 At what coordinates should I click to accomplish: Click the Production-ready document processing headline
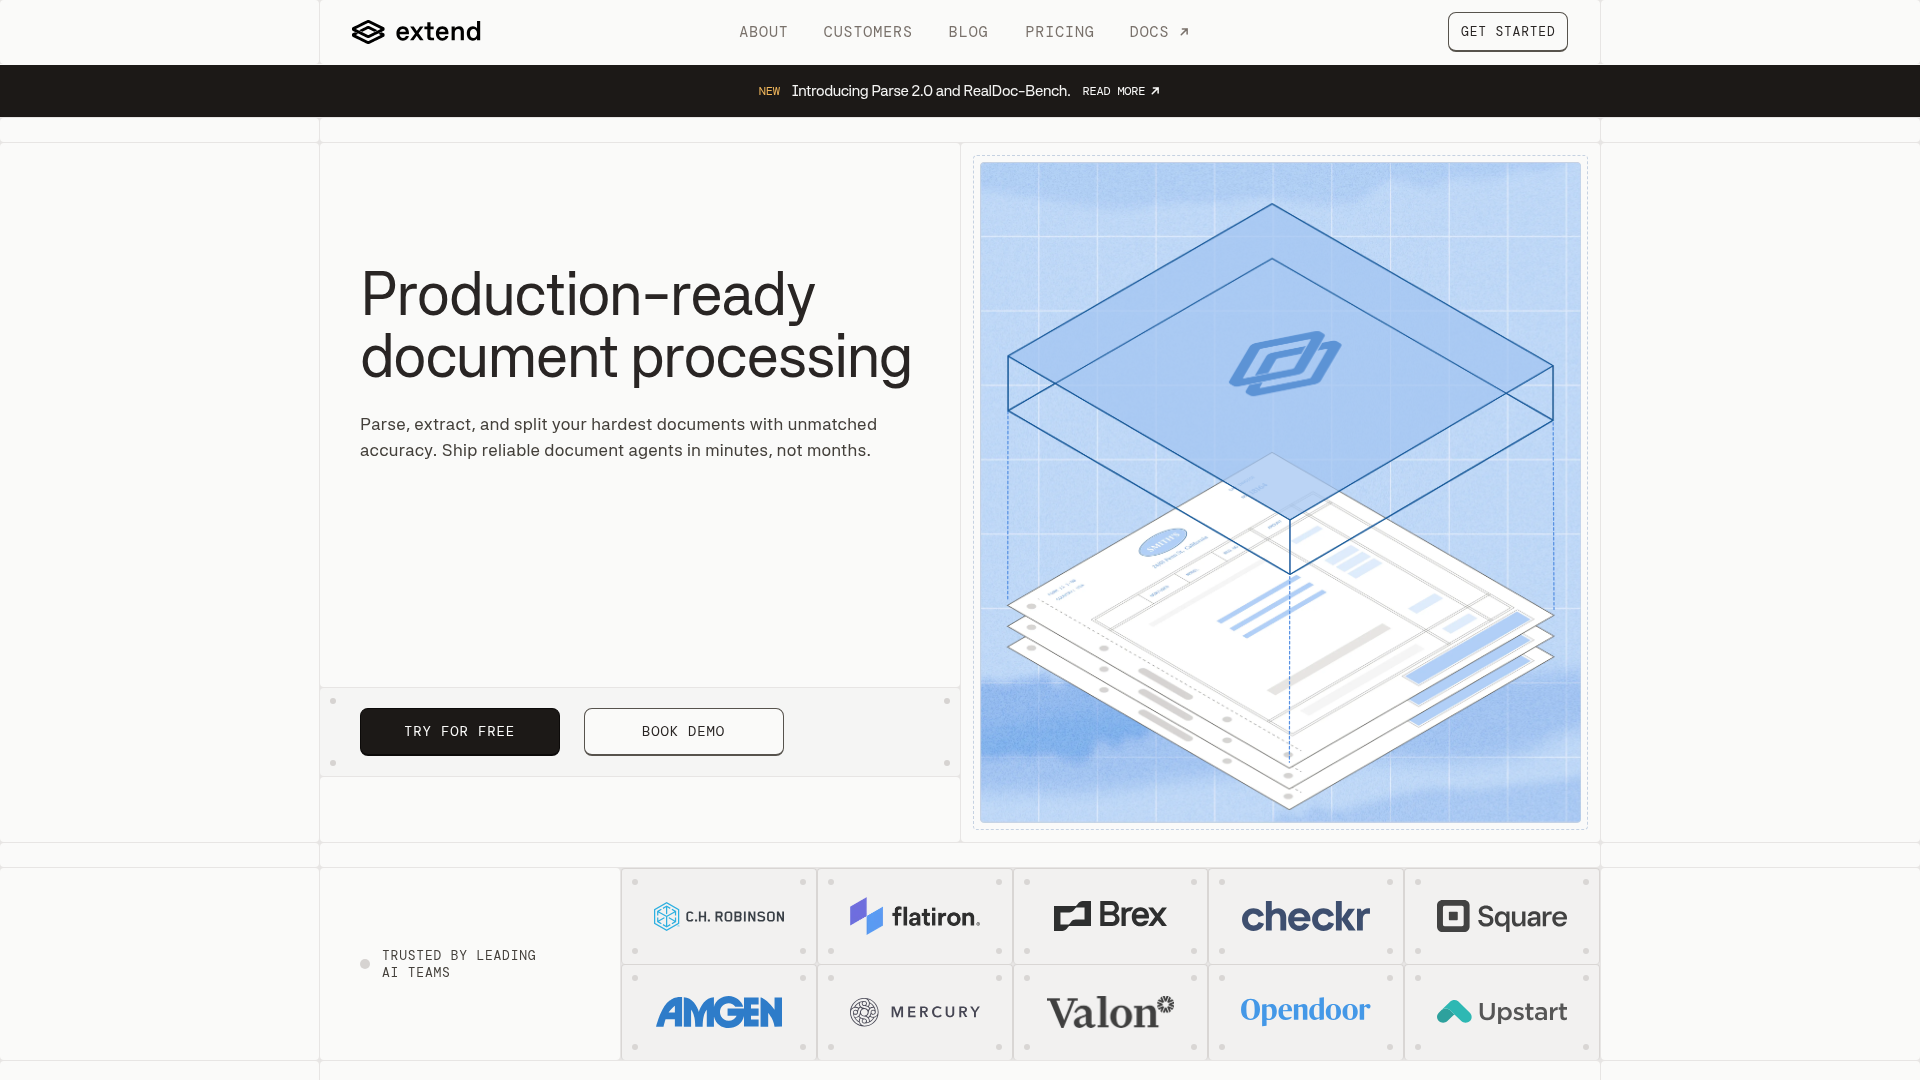point(636,325)
